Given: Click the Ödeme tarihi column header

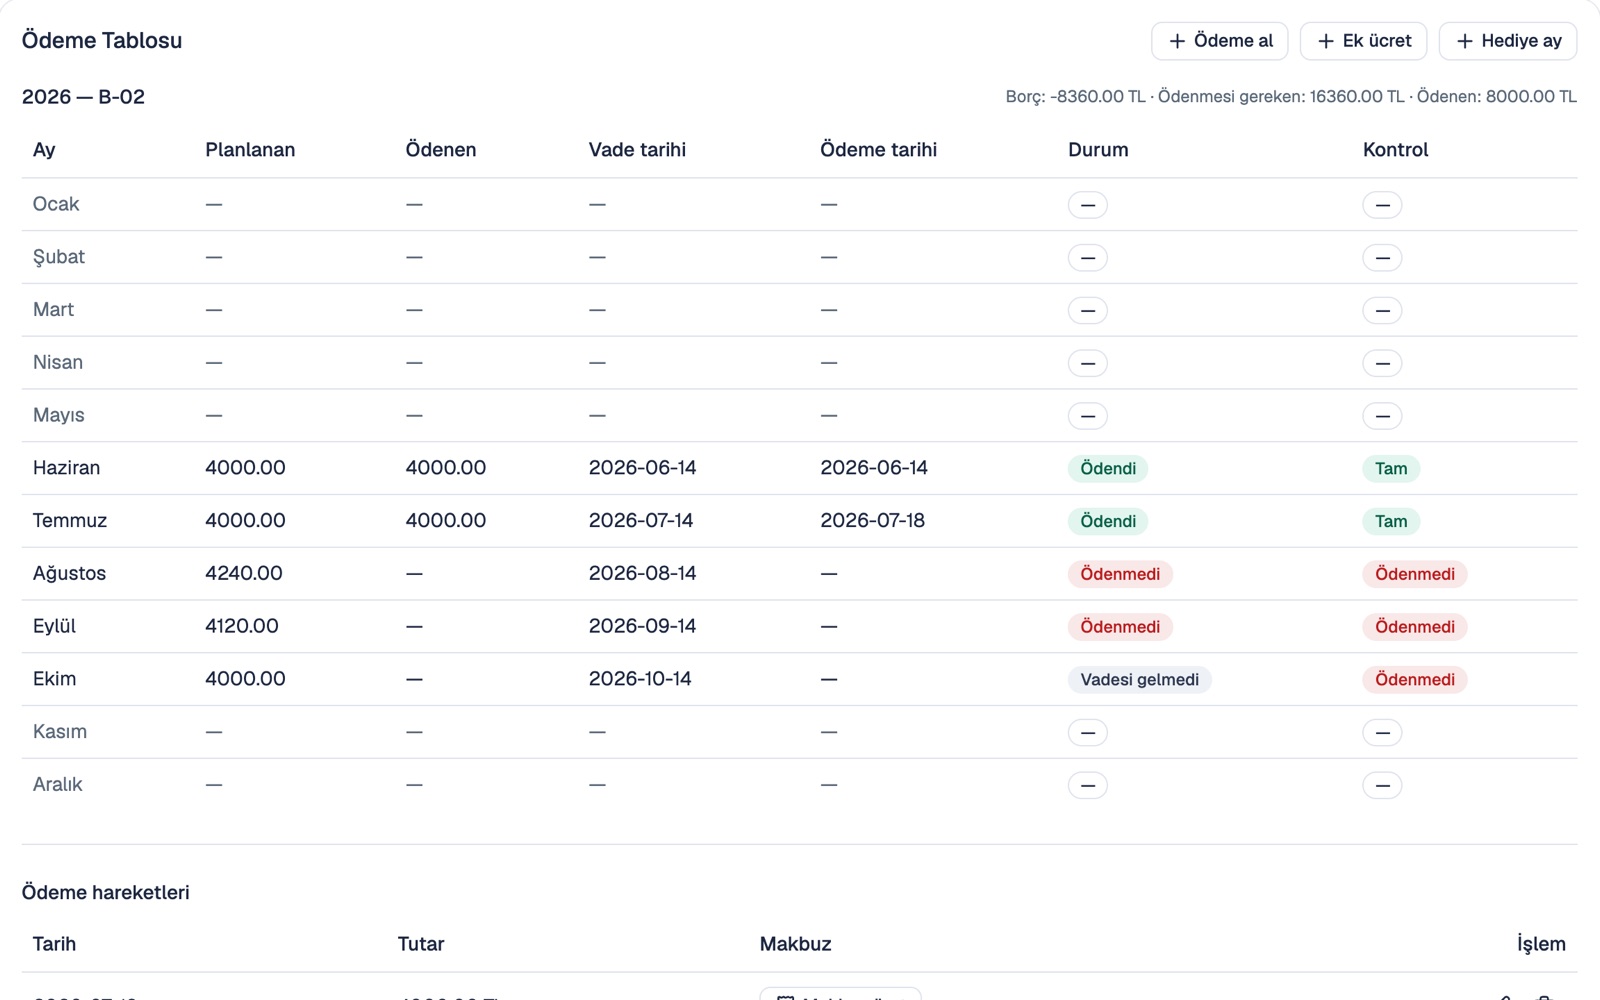Looking at the screenshot, I should 878,150.
